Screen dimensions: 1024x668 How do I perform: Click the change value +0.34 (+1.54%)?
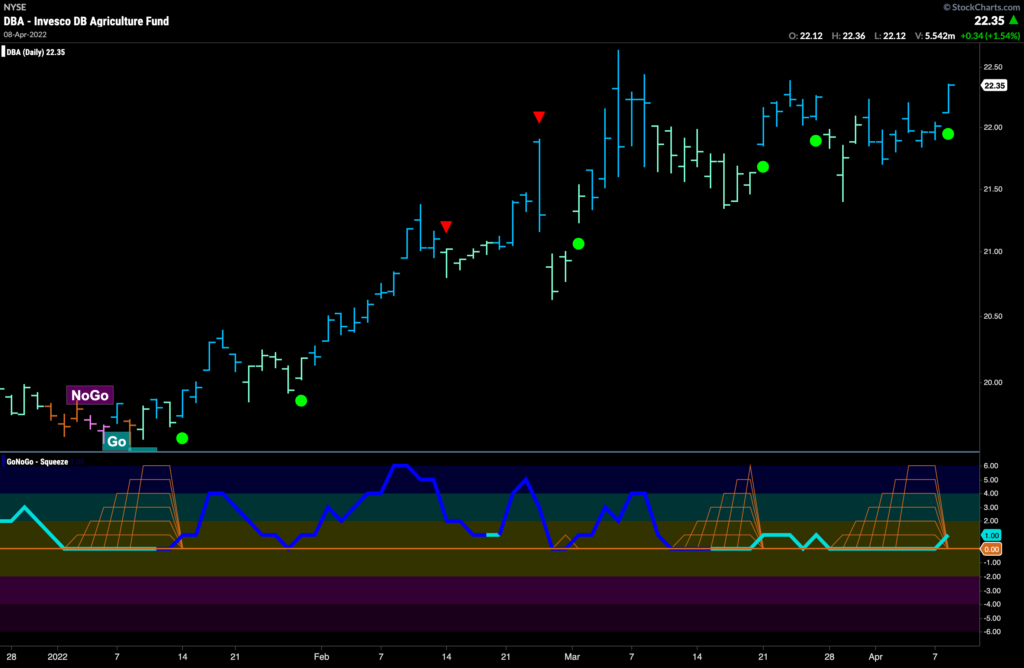pyautogui.click(x=990, y=36)
